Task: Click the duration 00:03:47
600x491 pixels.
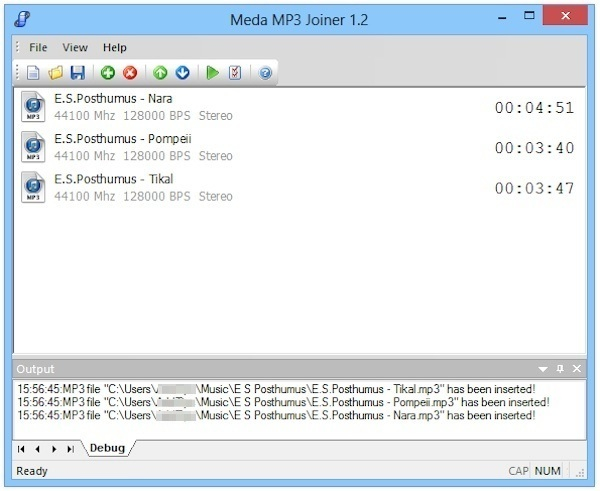Action: 534,188
